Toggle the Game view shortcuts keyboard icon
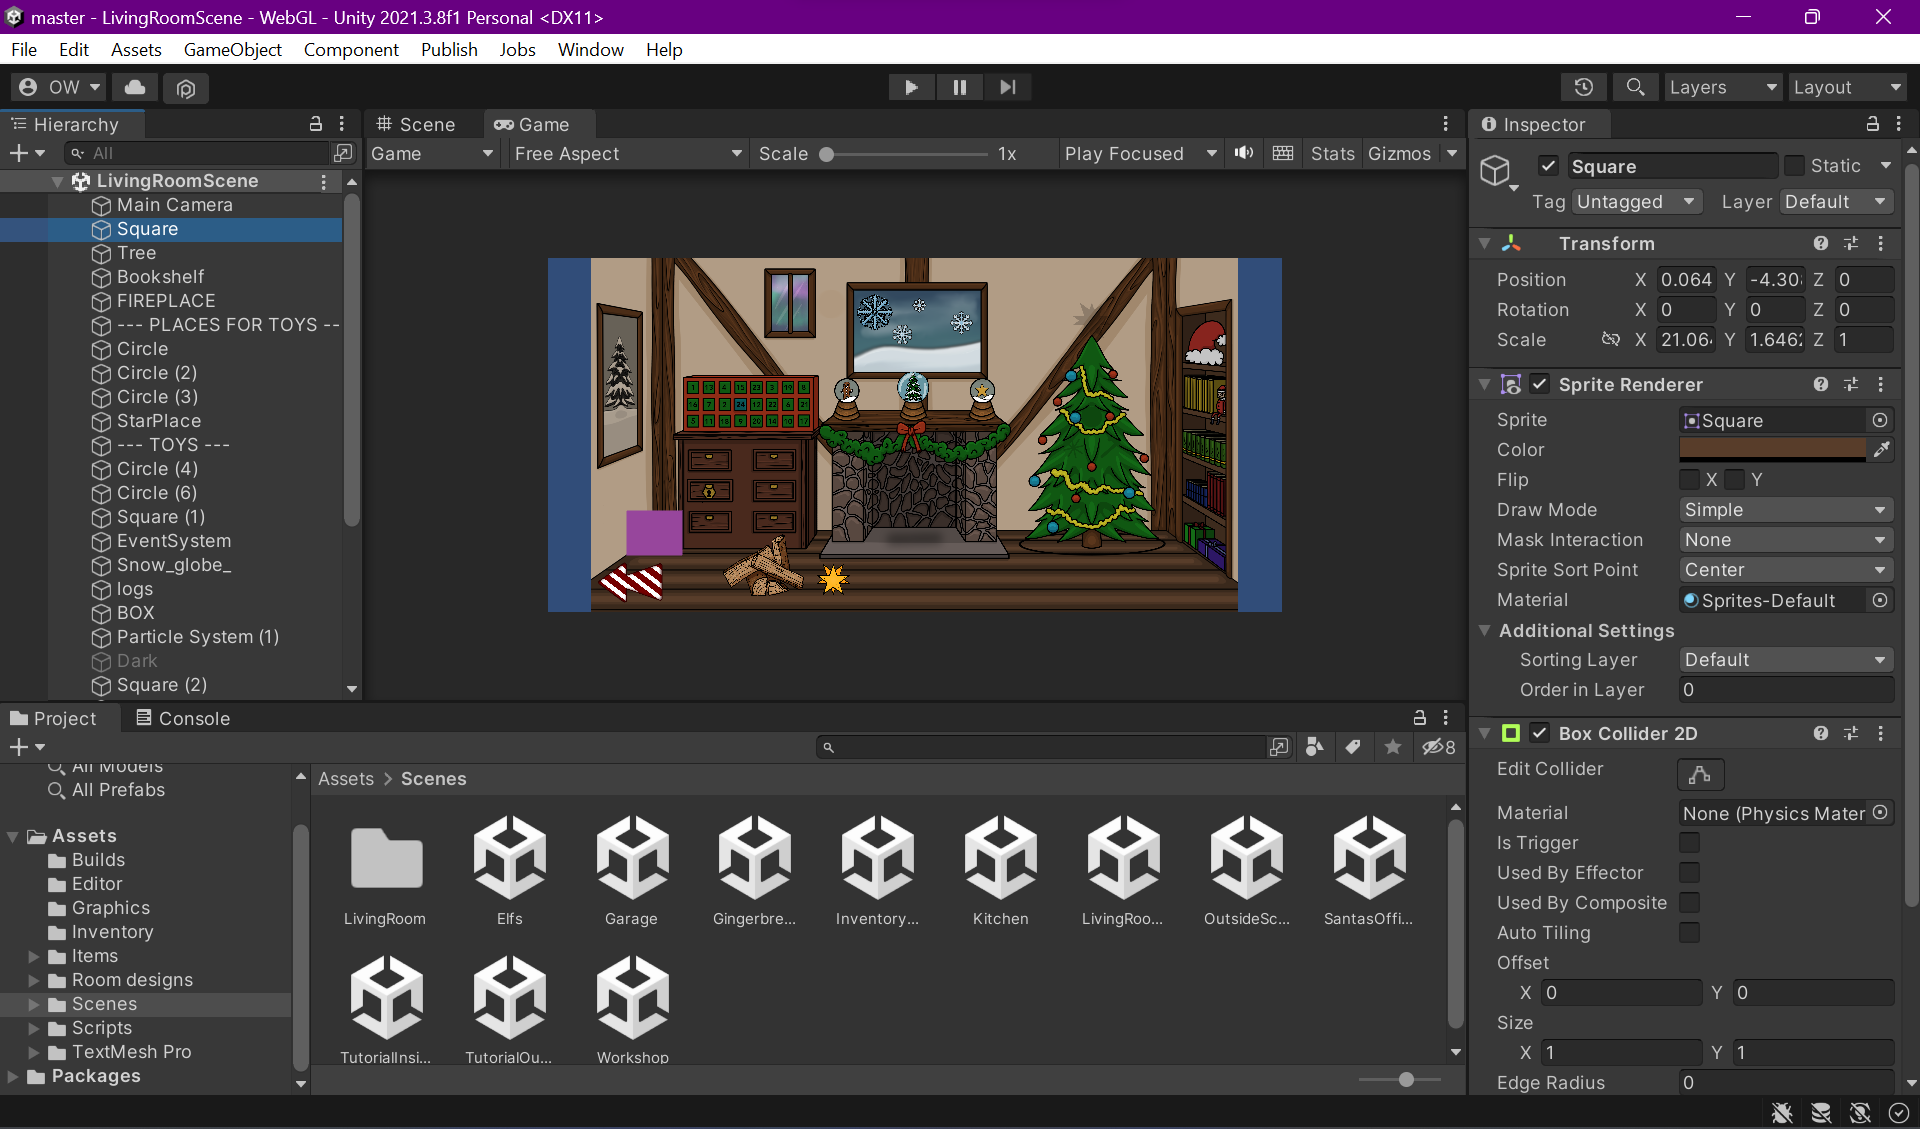1920x1129 pixels. tap(1283, 153)
